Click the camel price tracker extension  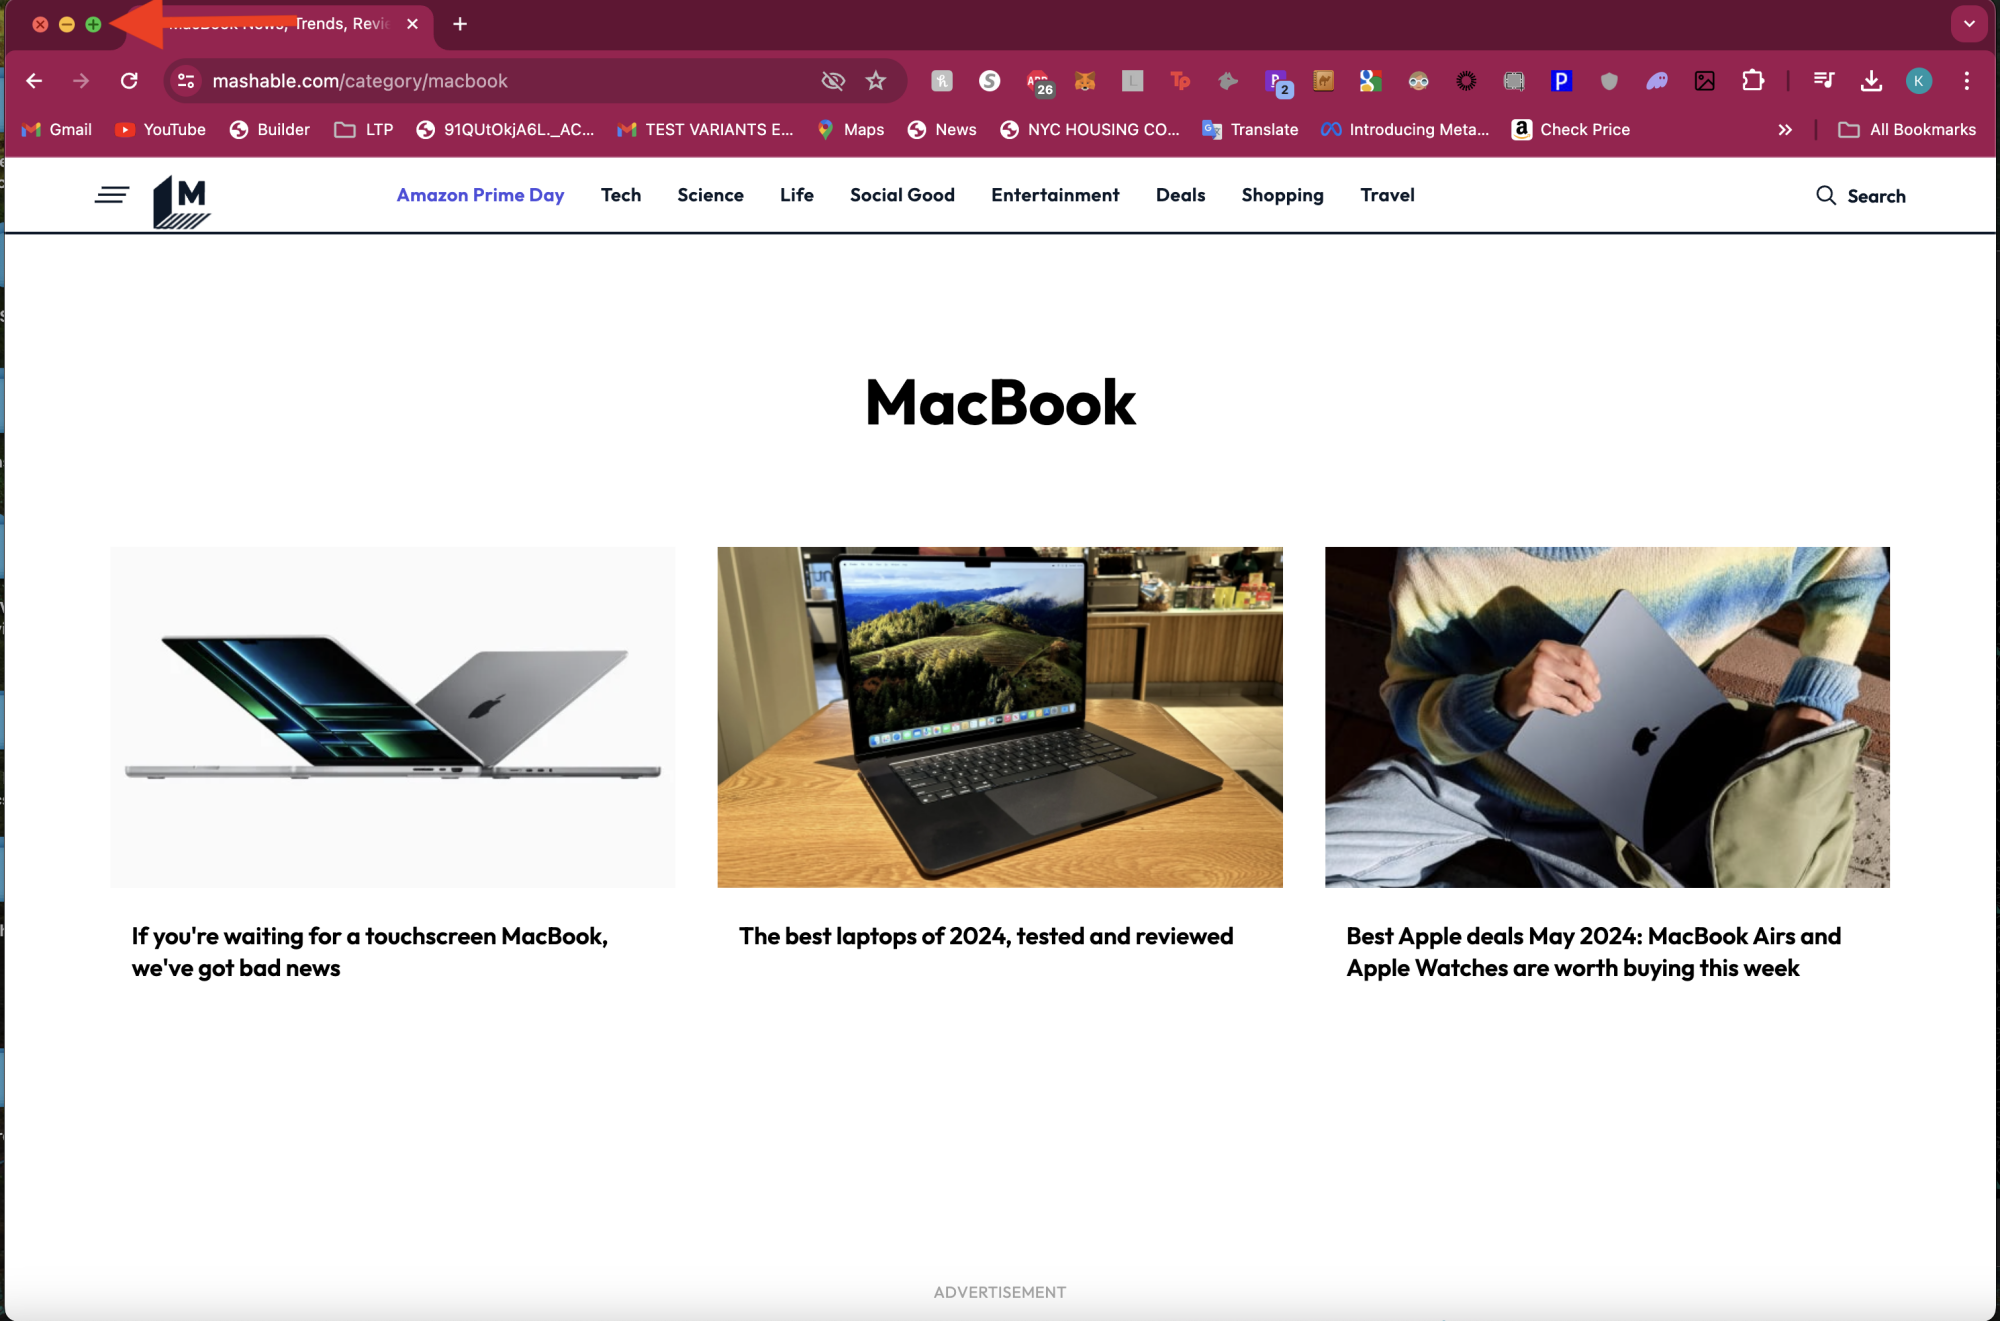pos(1323,81)
